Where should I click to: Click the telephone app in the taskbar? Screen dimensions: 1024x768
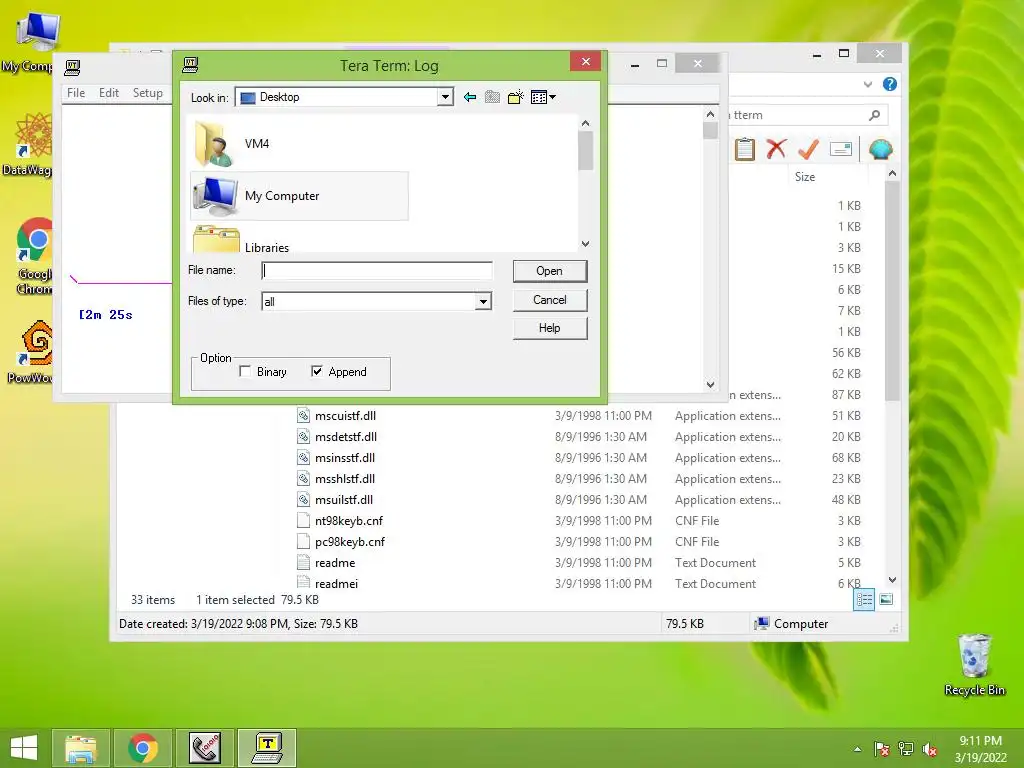click(204, 748)
